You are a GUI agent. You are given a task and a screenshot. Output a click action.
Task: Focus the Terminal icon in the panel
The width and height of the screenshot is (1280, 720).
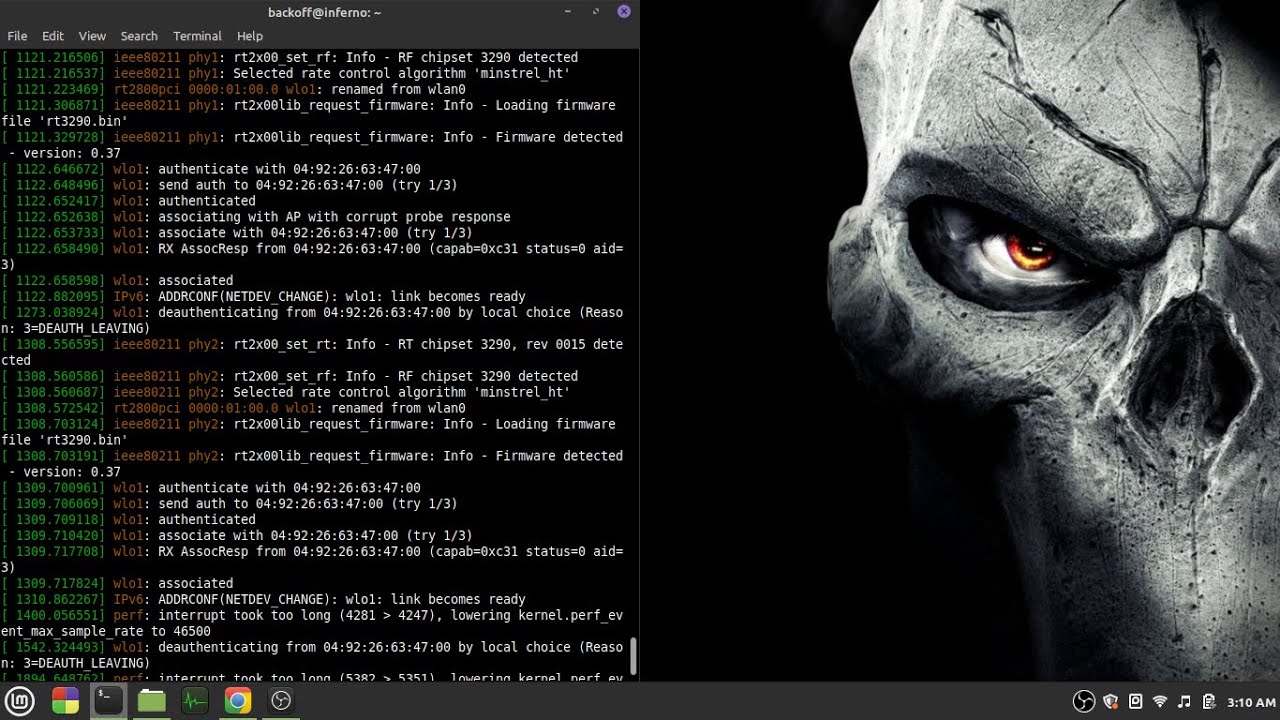click(108, 701)
